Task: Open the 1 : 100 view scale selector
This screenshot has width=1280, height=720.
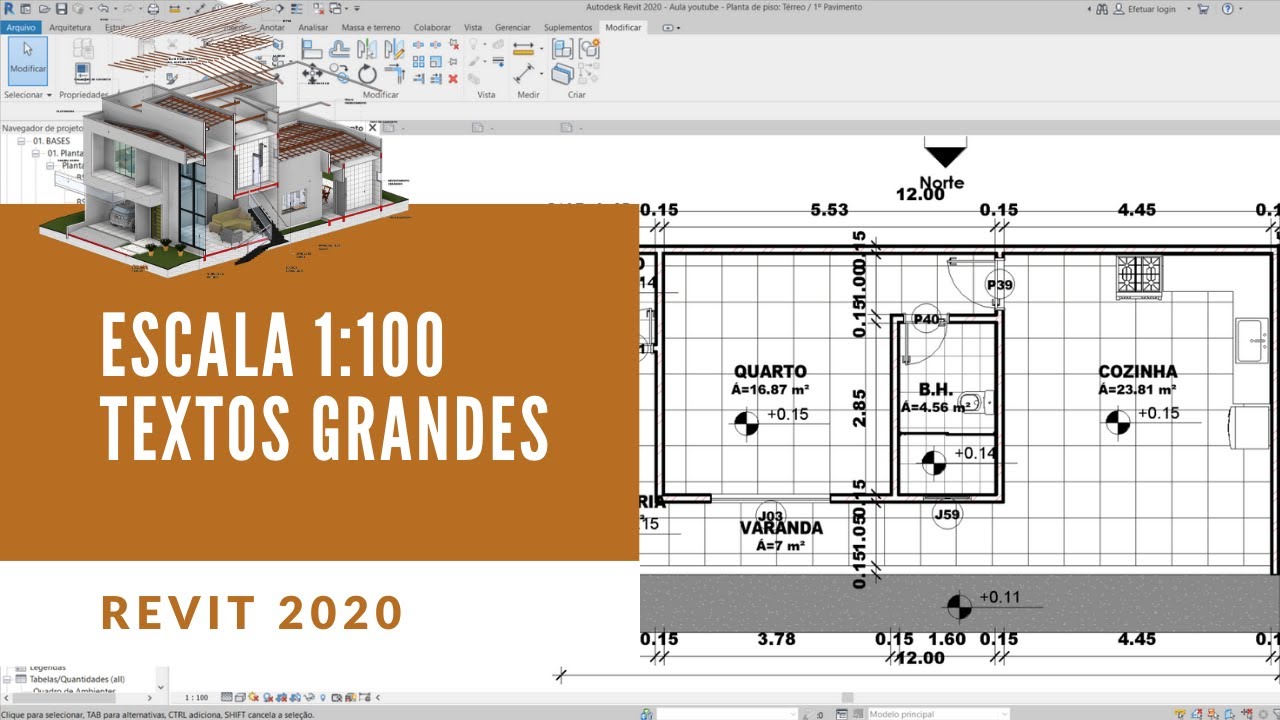Action: tap(196, 697)
